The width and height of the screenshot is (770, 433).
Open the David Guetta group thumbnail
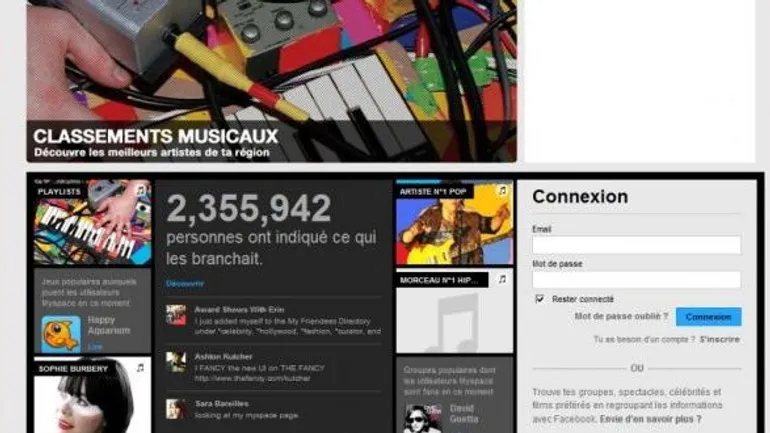pos(422,418)
